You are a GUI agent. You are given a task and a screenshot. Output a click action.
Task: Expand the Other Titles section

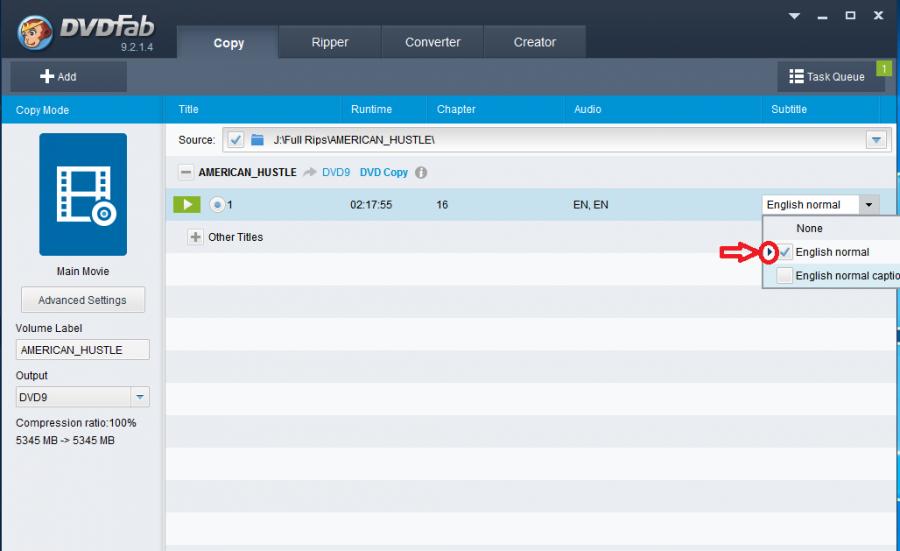click(196, 237)
